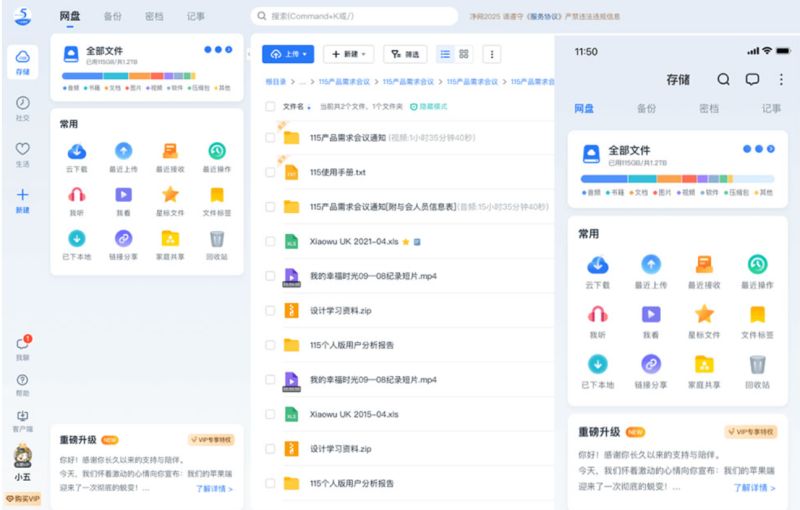The image size is (800, 510).
Task: Open the vertical three-dot more menu in toolbar
Action: coord(492,54)
